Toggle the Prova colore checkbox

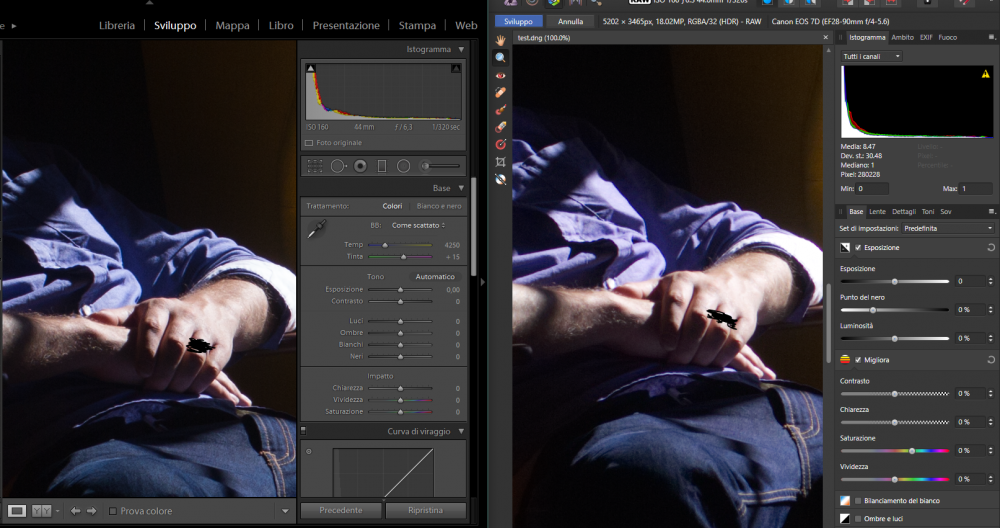point(112,511)
